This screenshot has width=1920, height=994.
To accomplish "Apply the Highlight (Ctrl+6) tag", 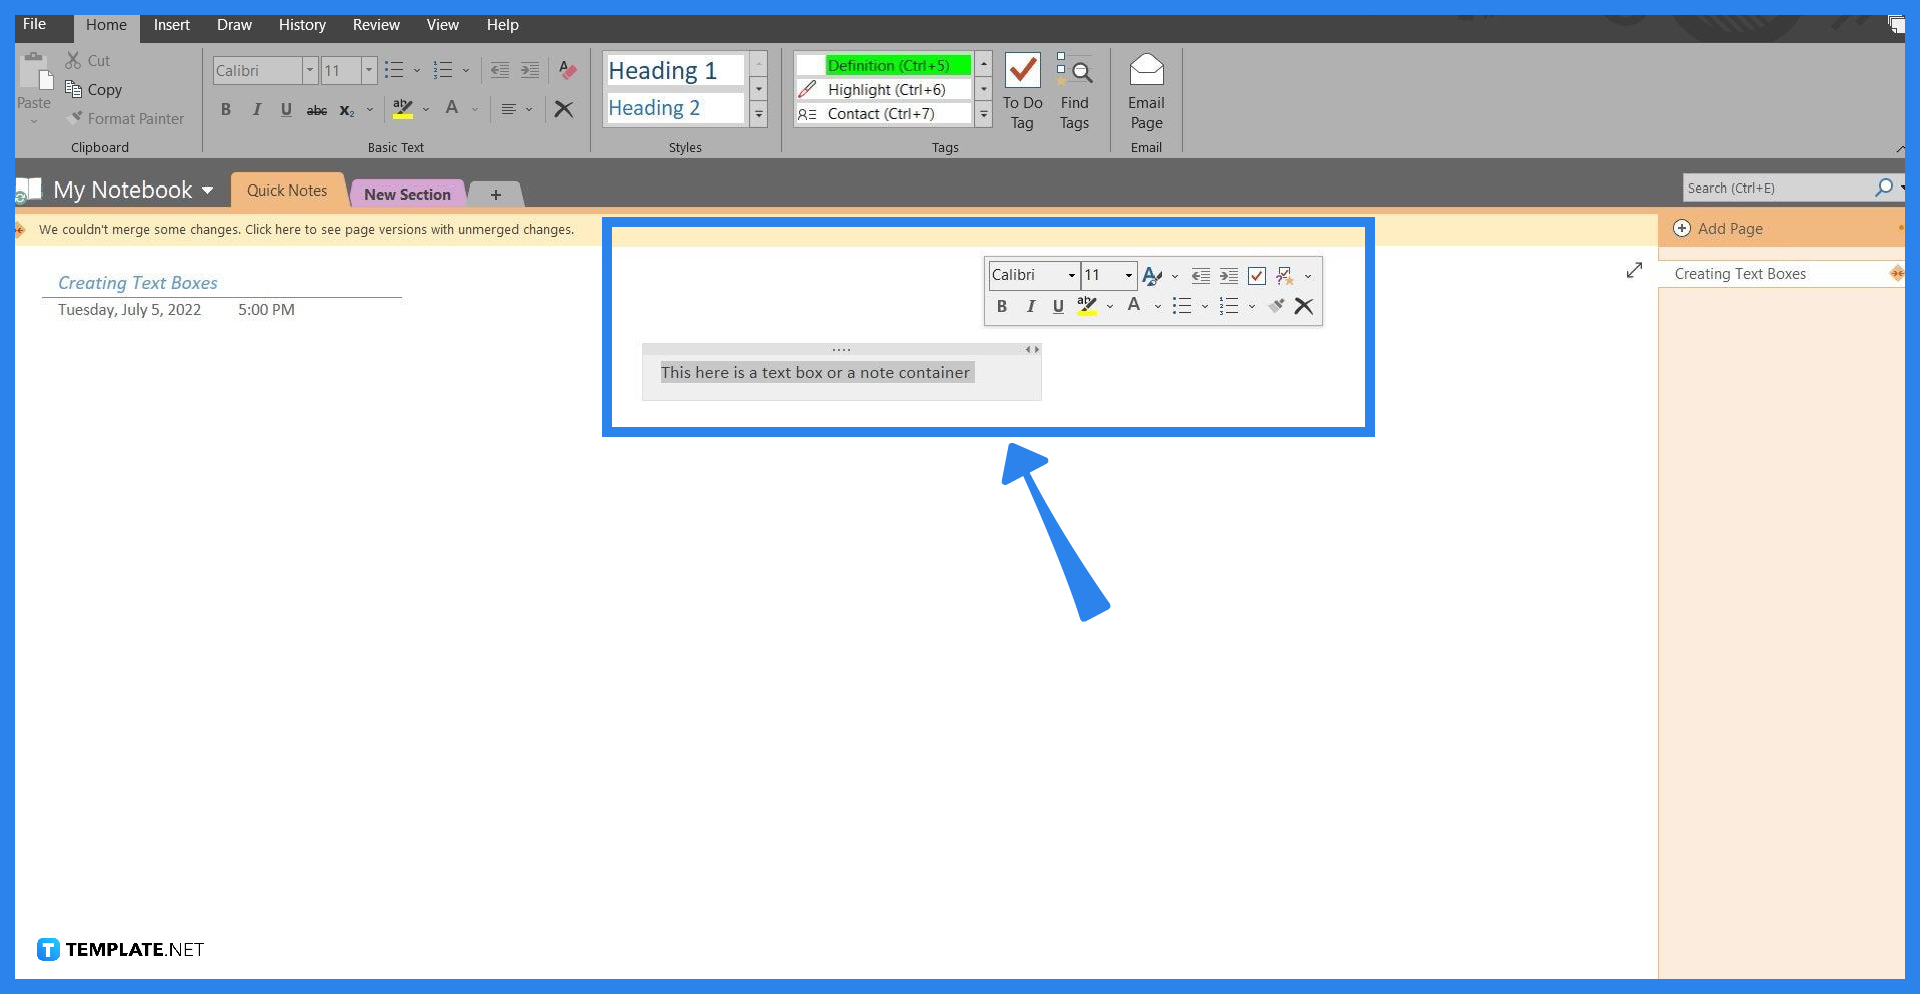I will tap(884, 89).
